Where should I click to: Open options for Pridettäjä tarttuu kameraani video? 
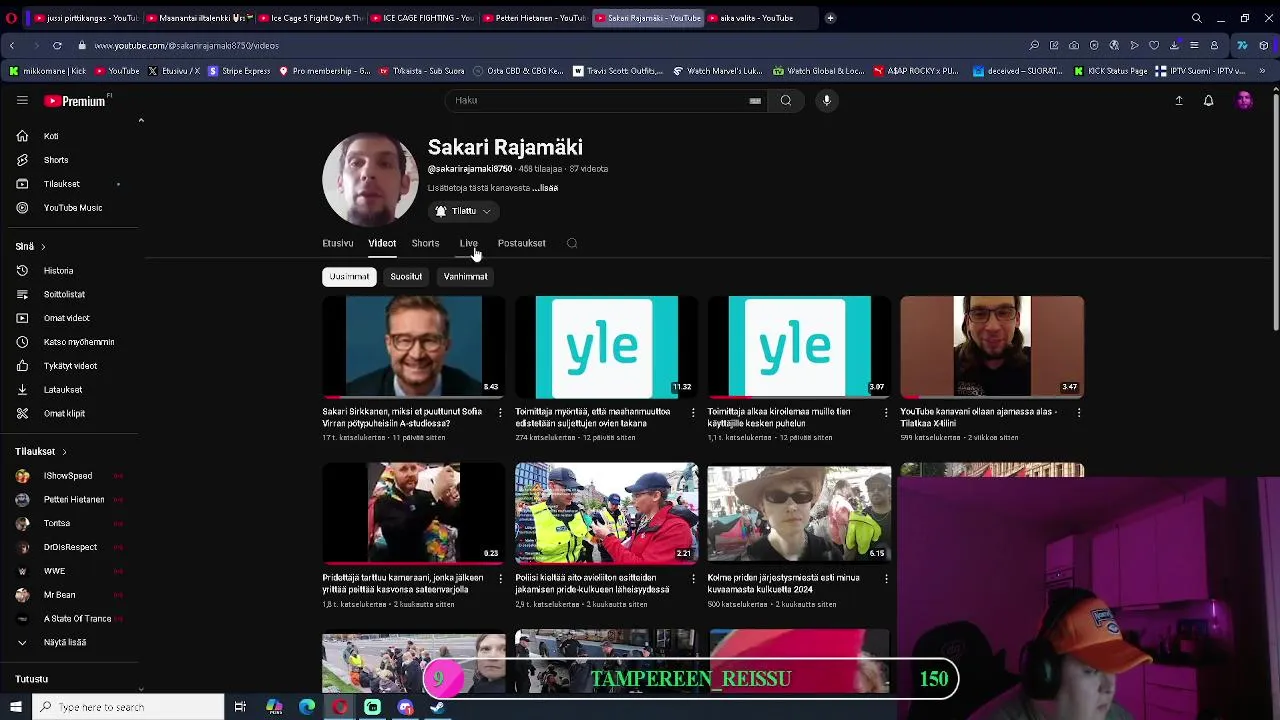pos(500,578)
